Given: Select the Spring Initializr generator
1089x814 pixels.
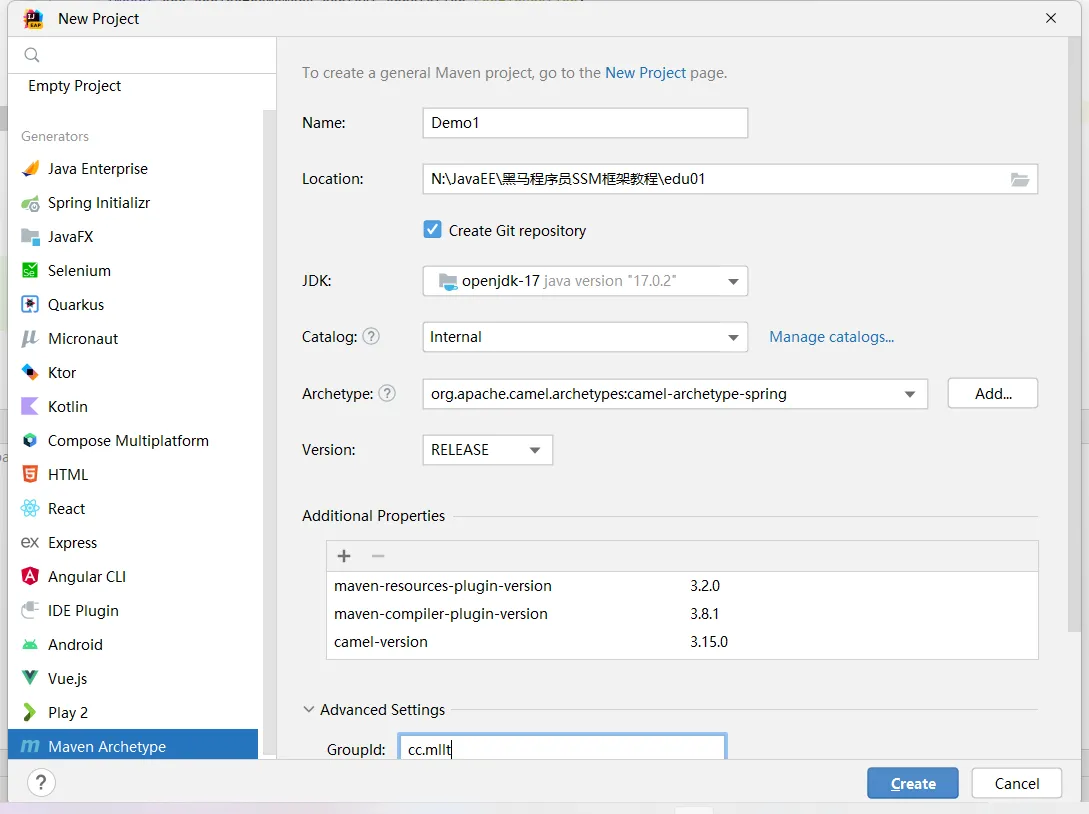Looking at the screenshot, I should point(135,203).
